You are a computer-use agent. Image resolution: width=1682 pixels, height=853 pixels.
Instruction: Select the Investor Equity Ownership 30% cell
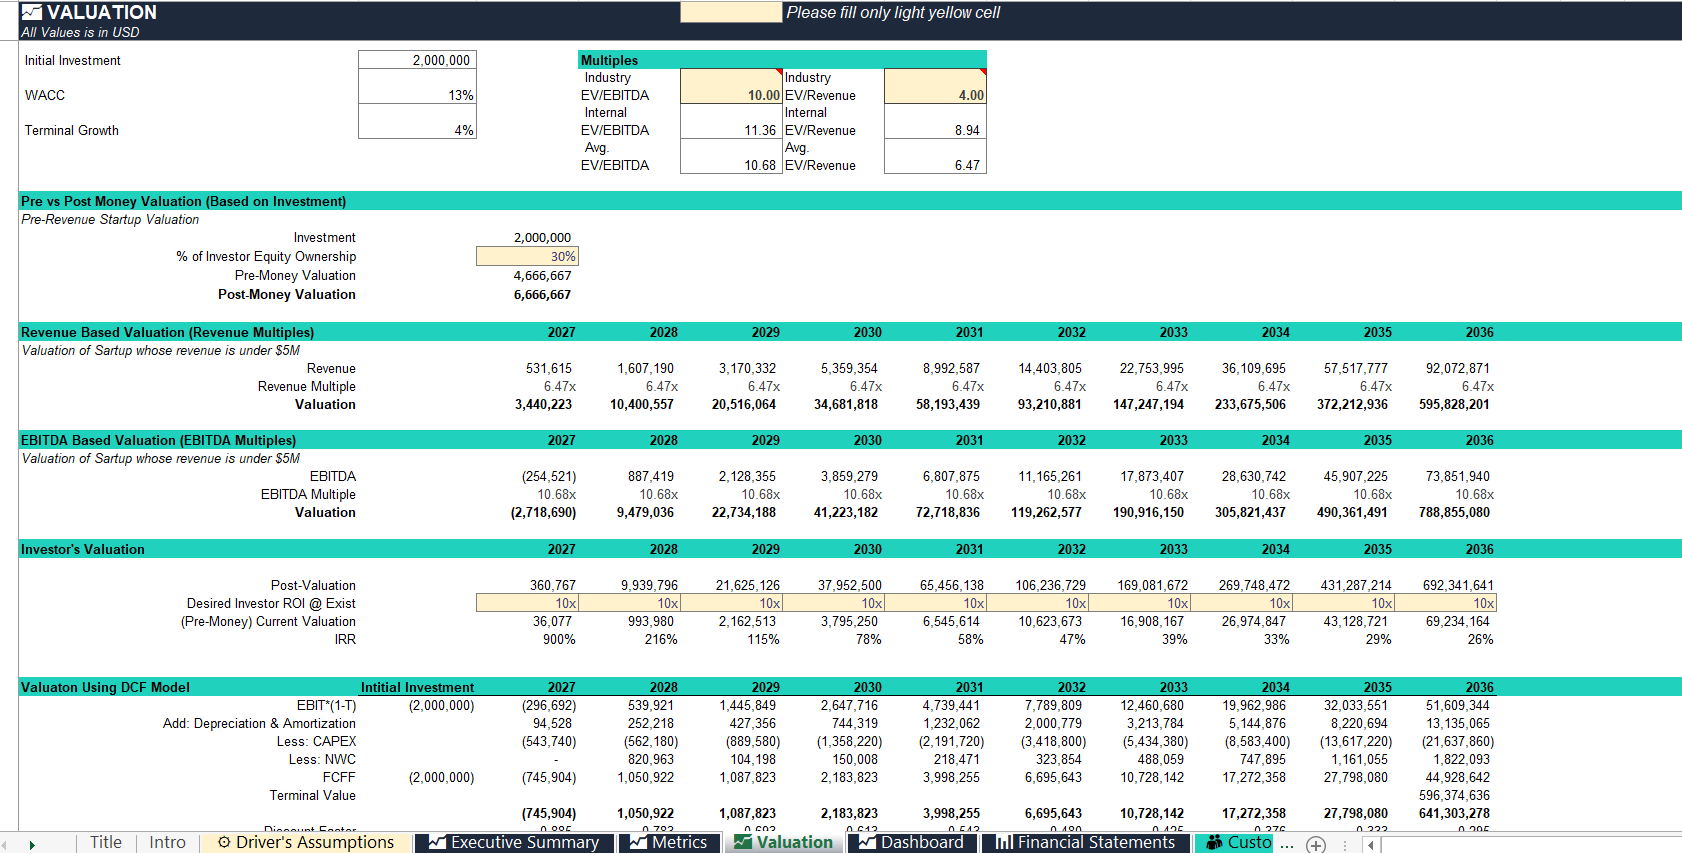[527, 256]
